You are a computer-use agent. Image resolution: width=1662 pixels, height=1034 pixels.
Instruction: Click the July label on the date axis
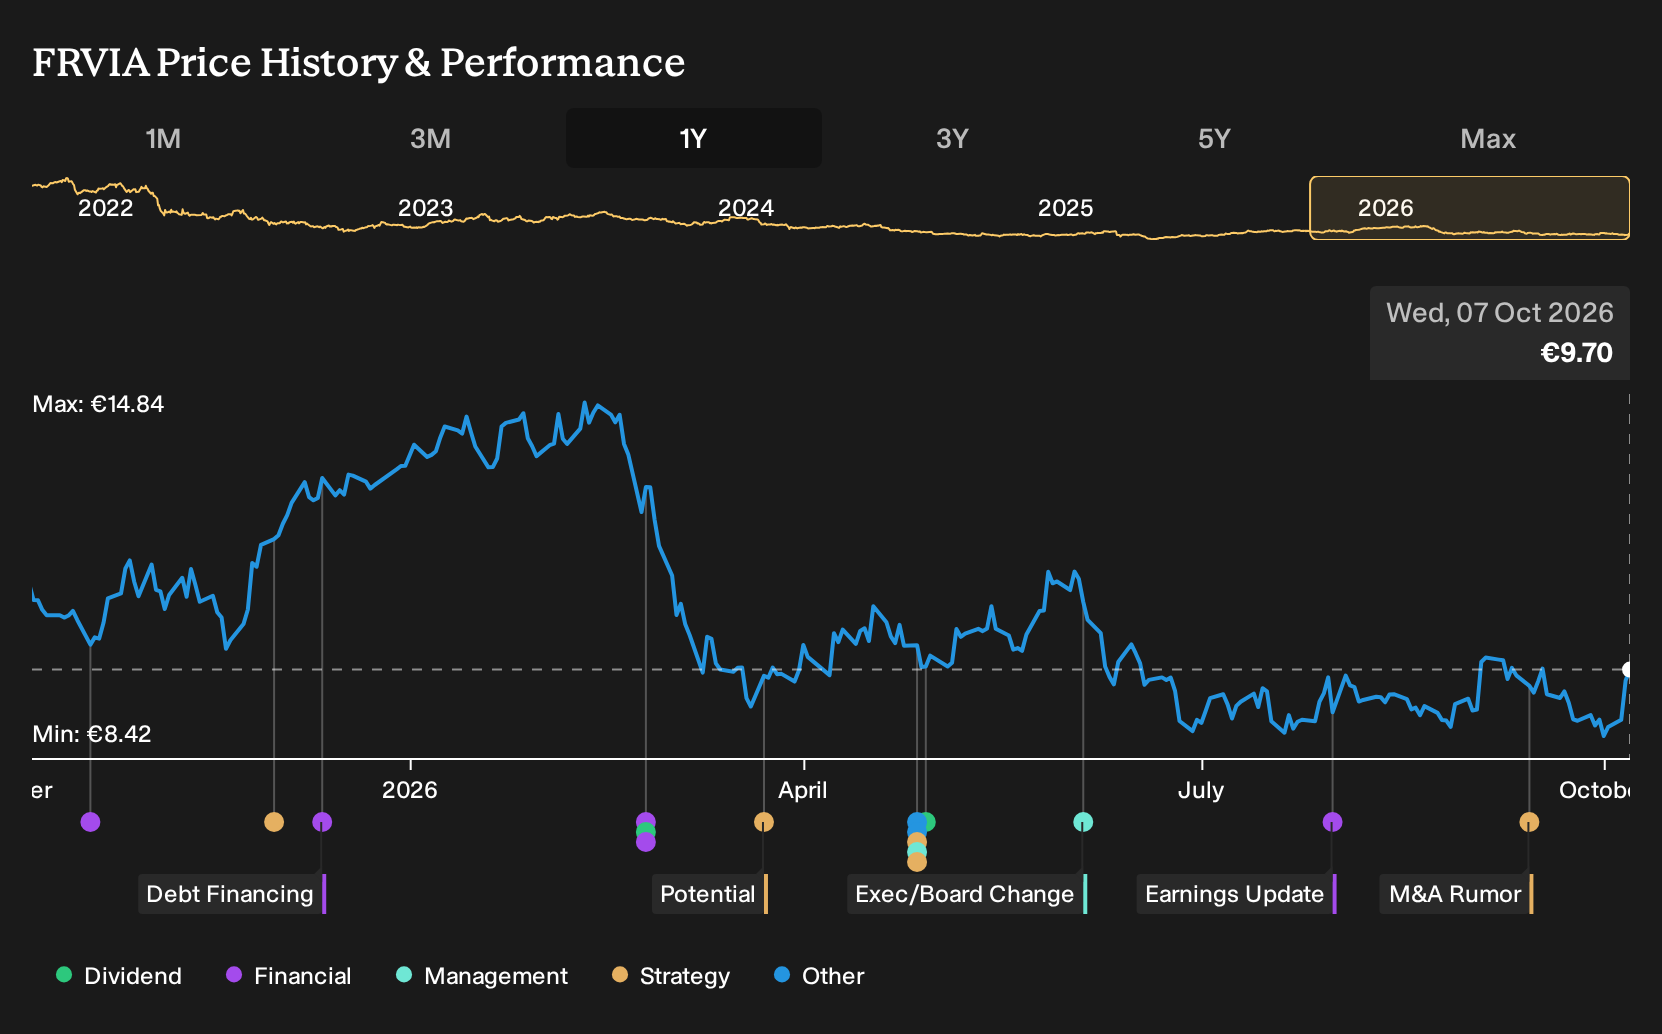[1201, 790]
